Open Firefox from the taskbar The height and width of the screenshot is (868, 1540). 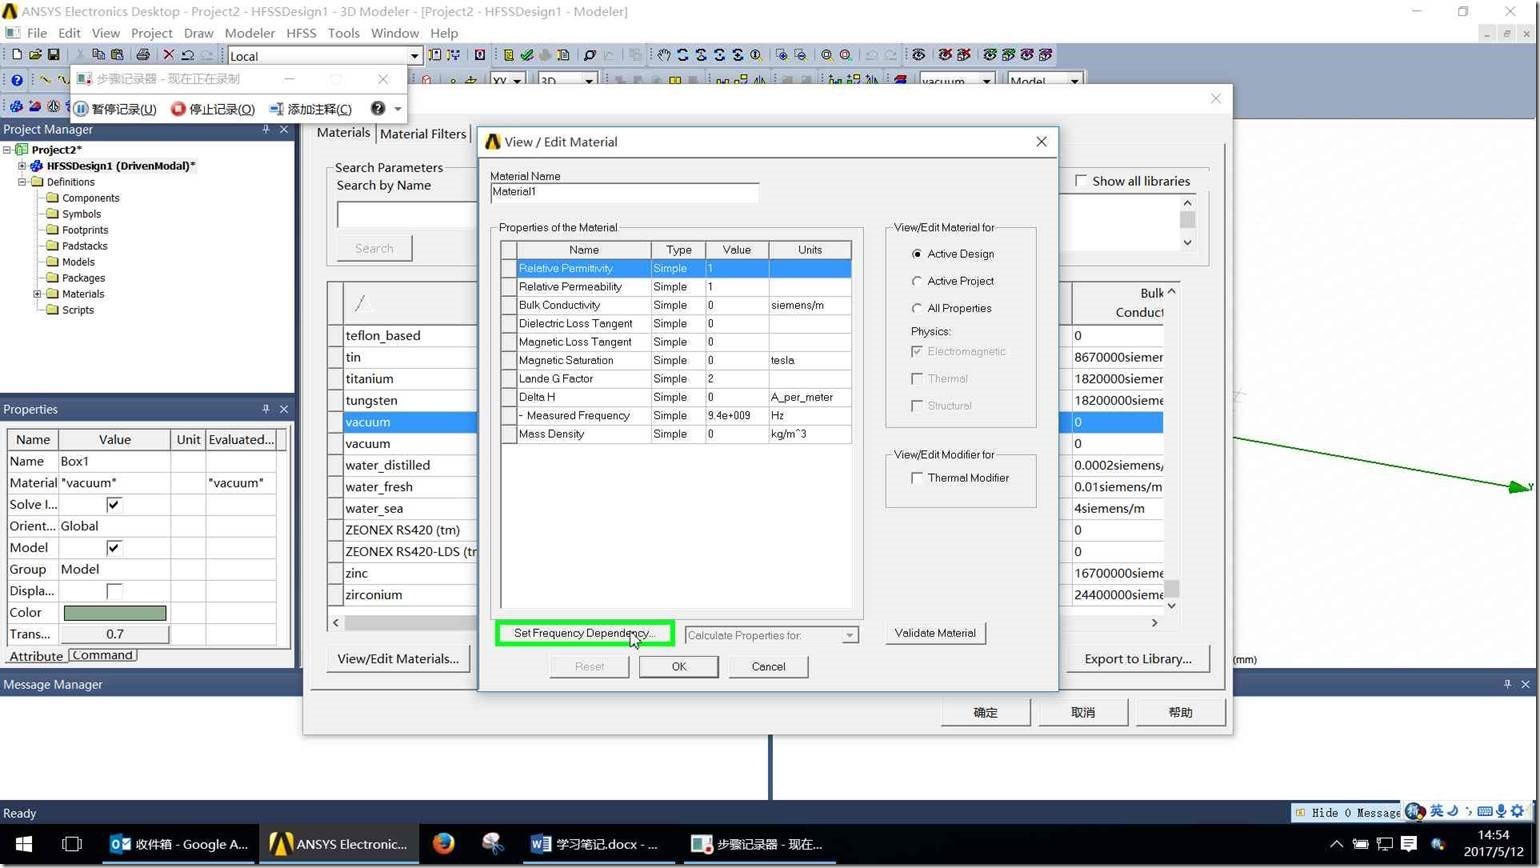point(443,844)
